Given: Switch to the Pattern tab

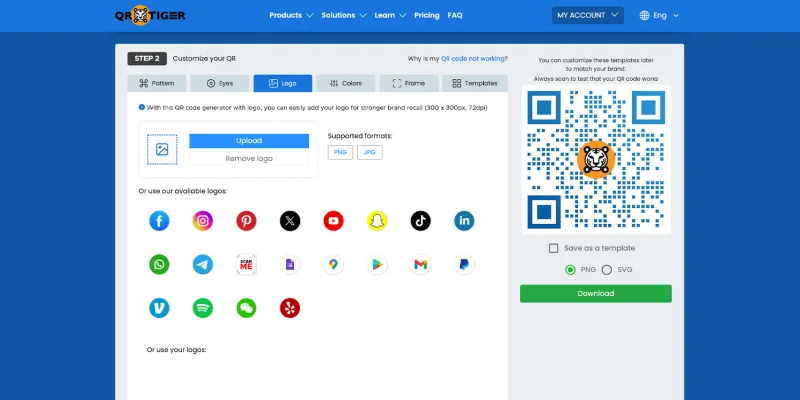Looking at the screenshot, I should (x=157, y=83).
